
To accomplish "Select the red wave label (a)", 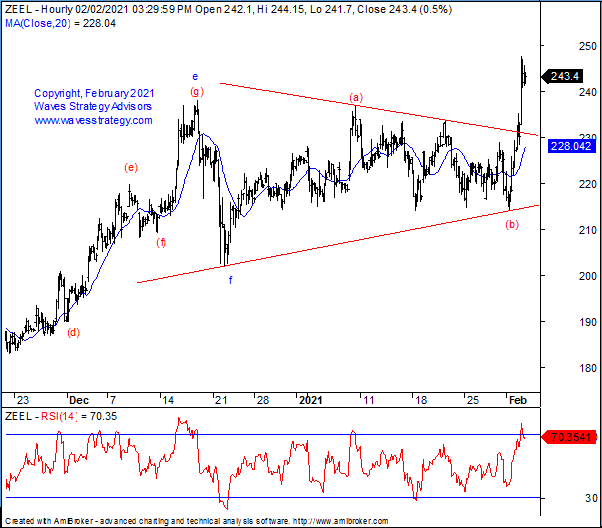I will pos(356,98).
